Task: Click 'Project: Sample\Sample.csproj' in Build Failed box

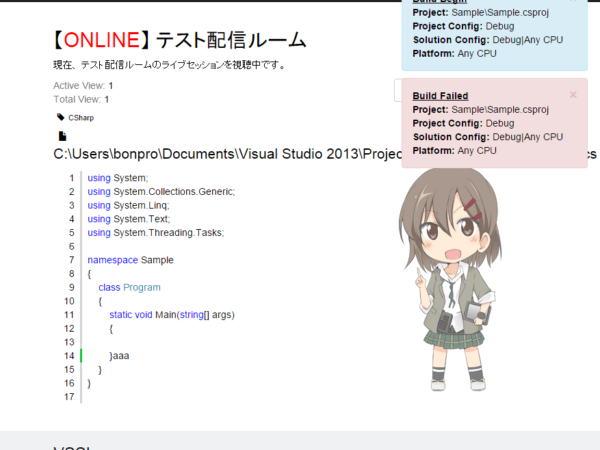Action: pyautogui.click(x=481, y=110)
